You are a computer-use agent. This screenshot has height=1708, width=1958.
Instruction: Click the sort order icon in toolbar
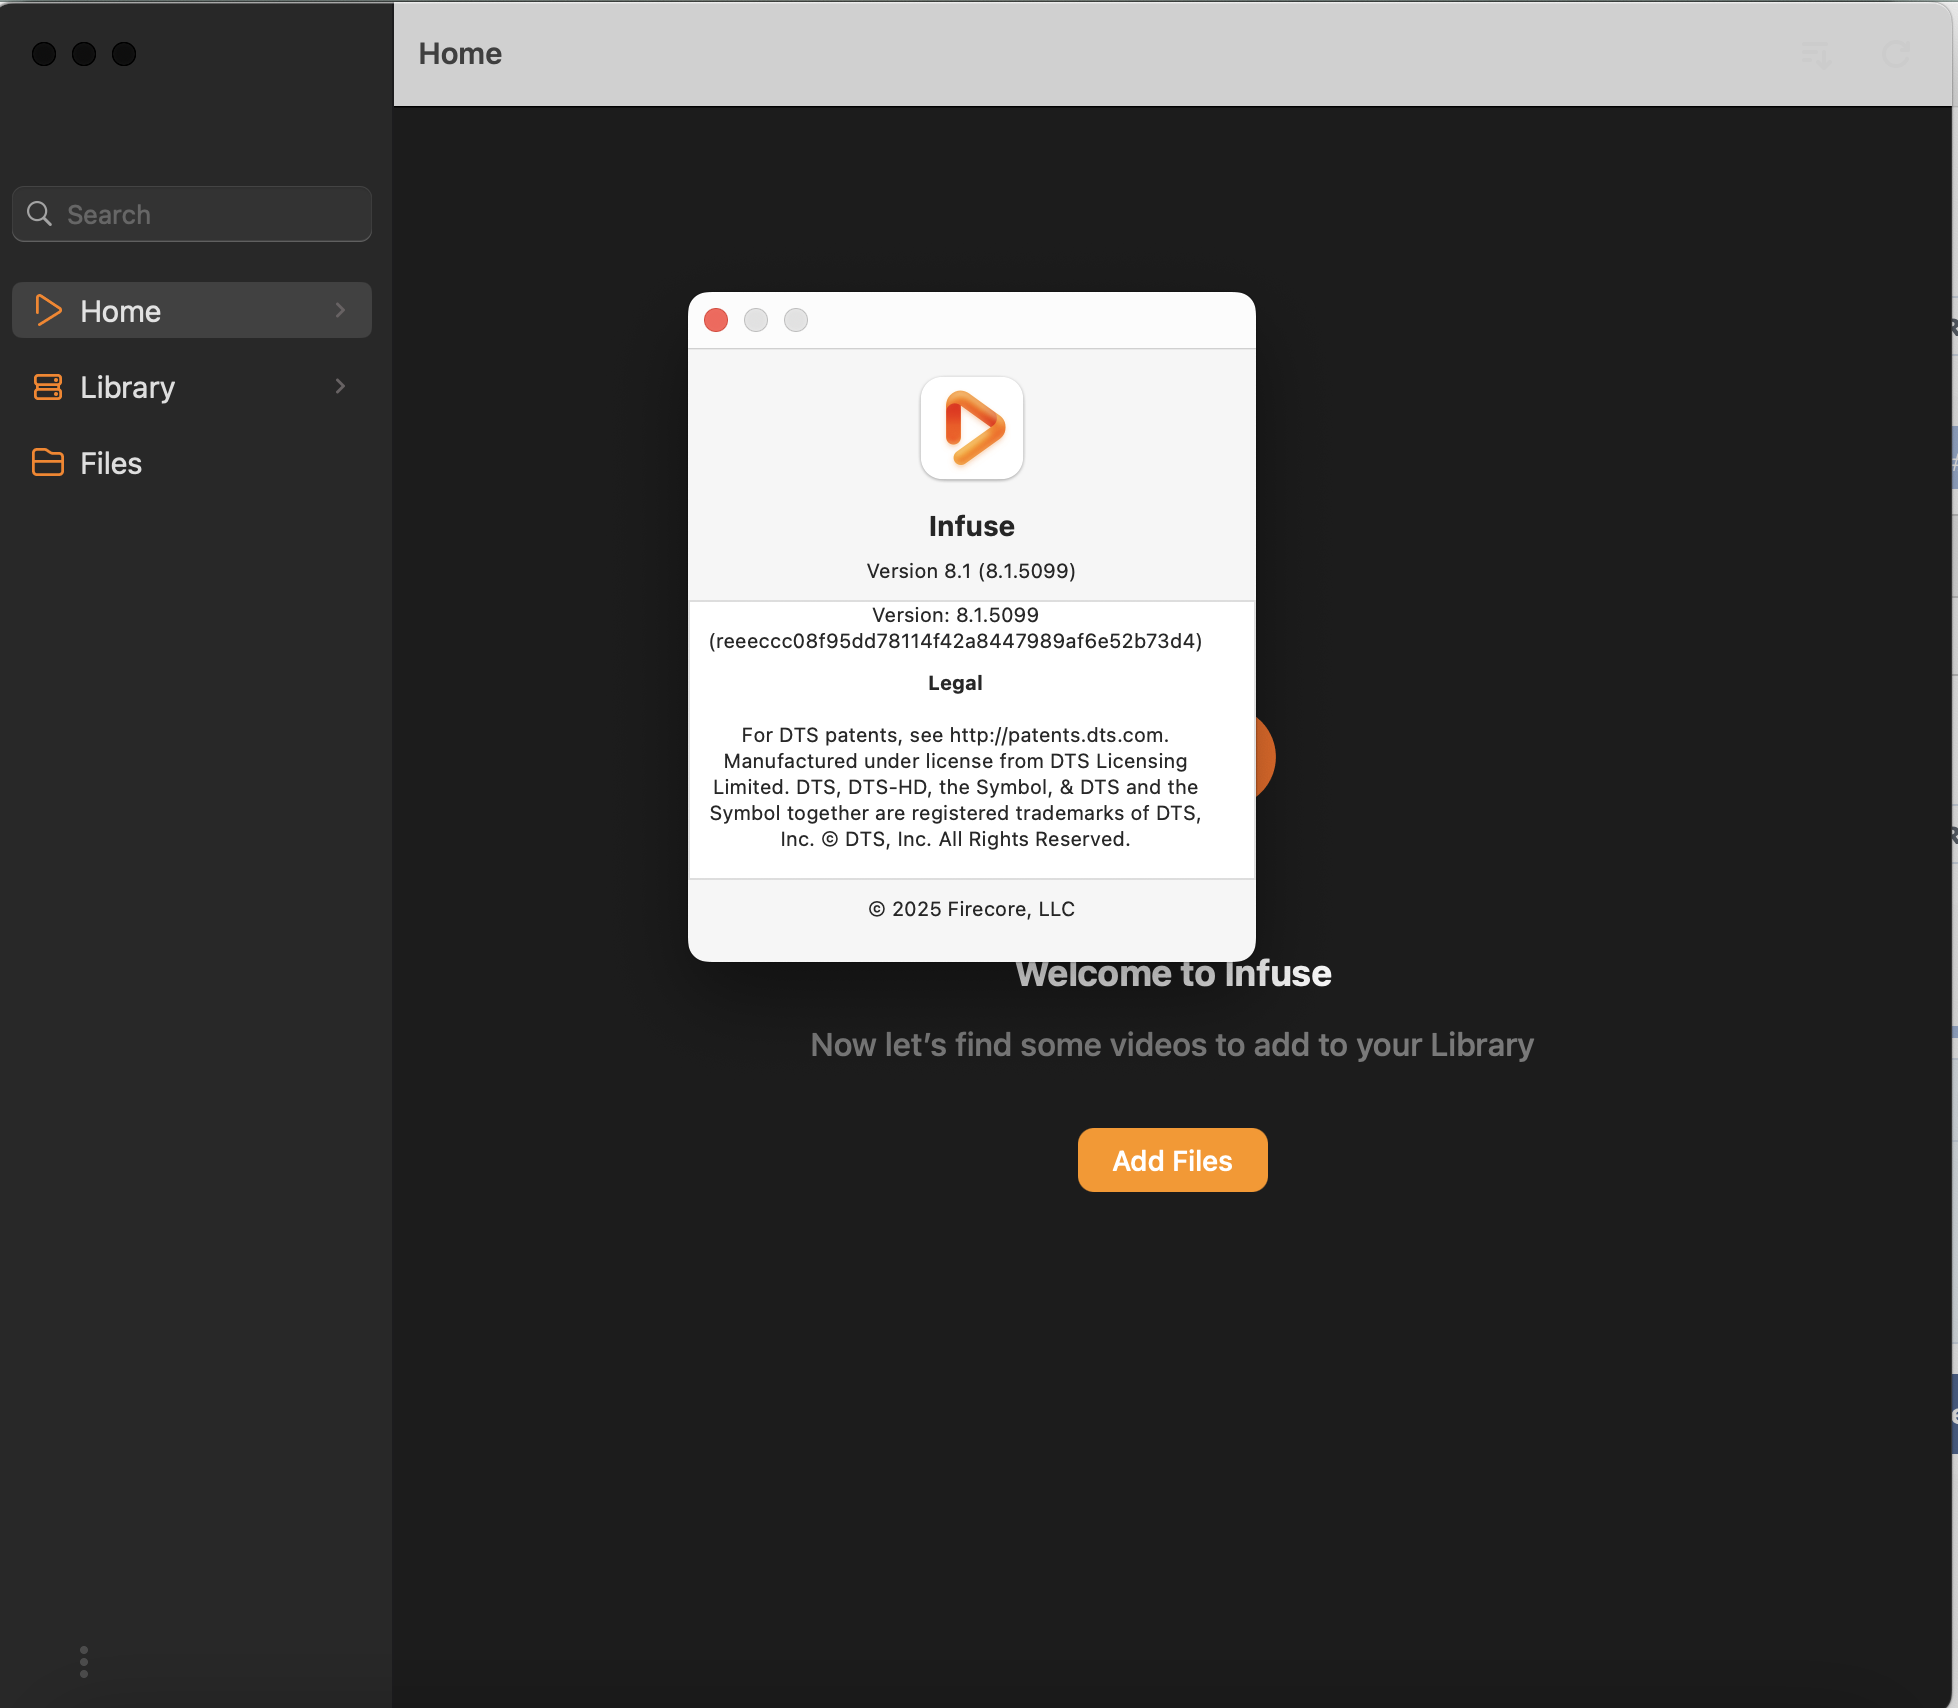pos(1816,54)
